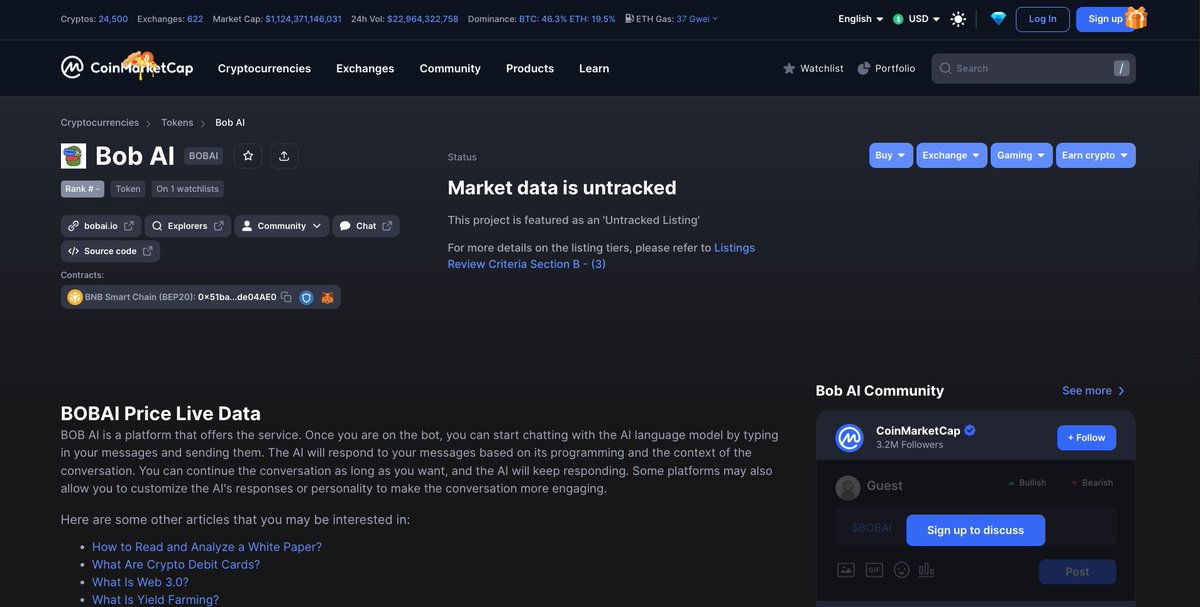
Task: Click the 'Rank # -' badge
Action: tap(82, 189)
